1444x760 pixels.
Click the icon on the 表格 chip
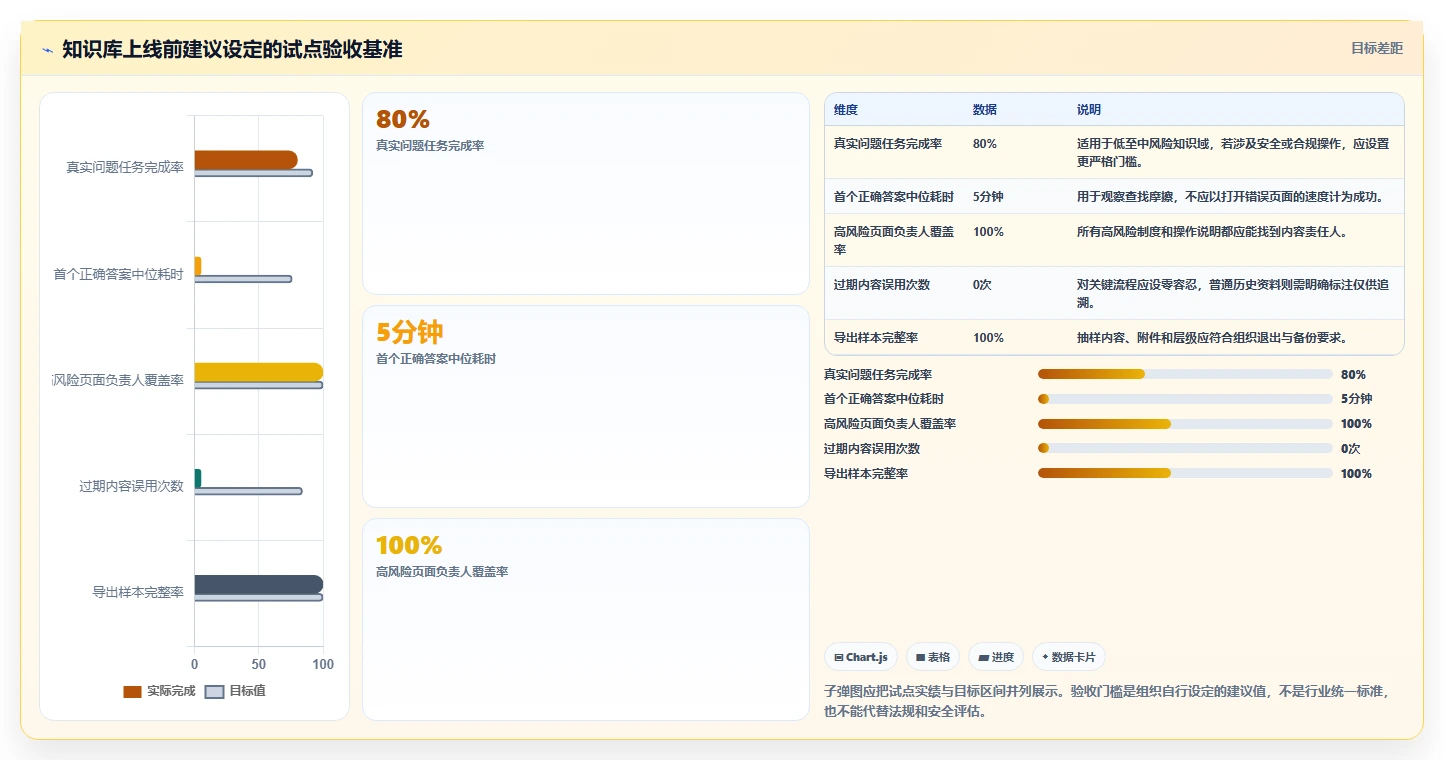tap(920, 657)
